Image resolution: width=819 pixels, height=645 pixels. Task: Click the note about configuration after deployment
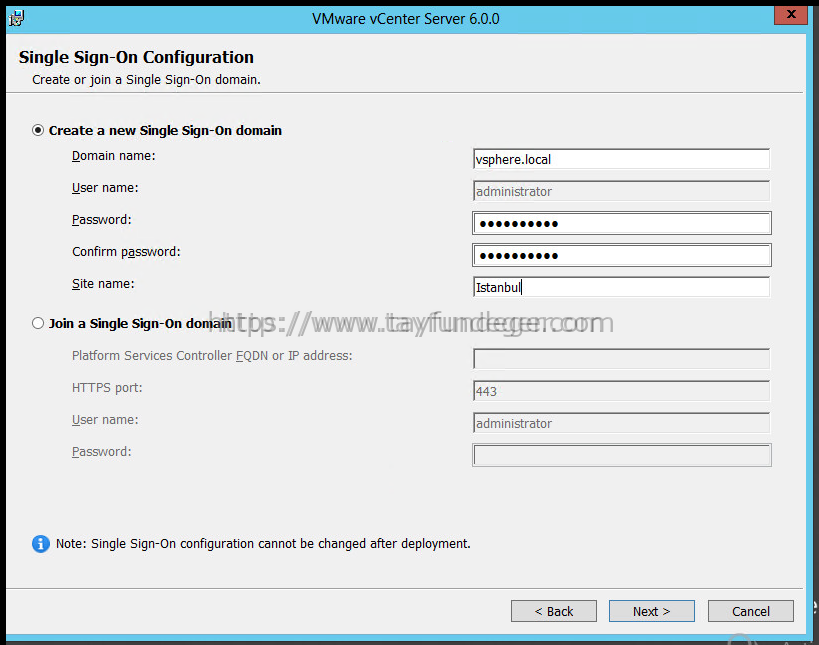coord(263,544)
